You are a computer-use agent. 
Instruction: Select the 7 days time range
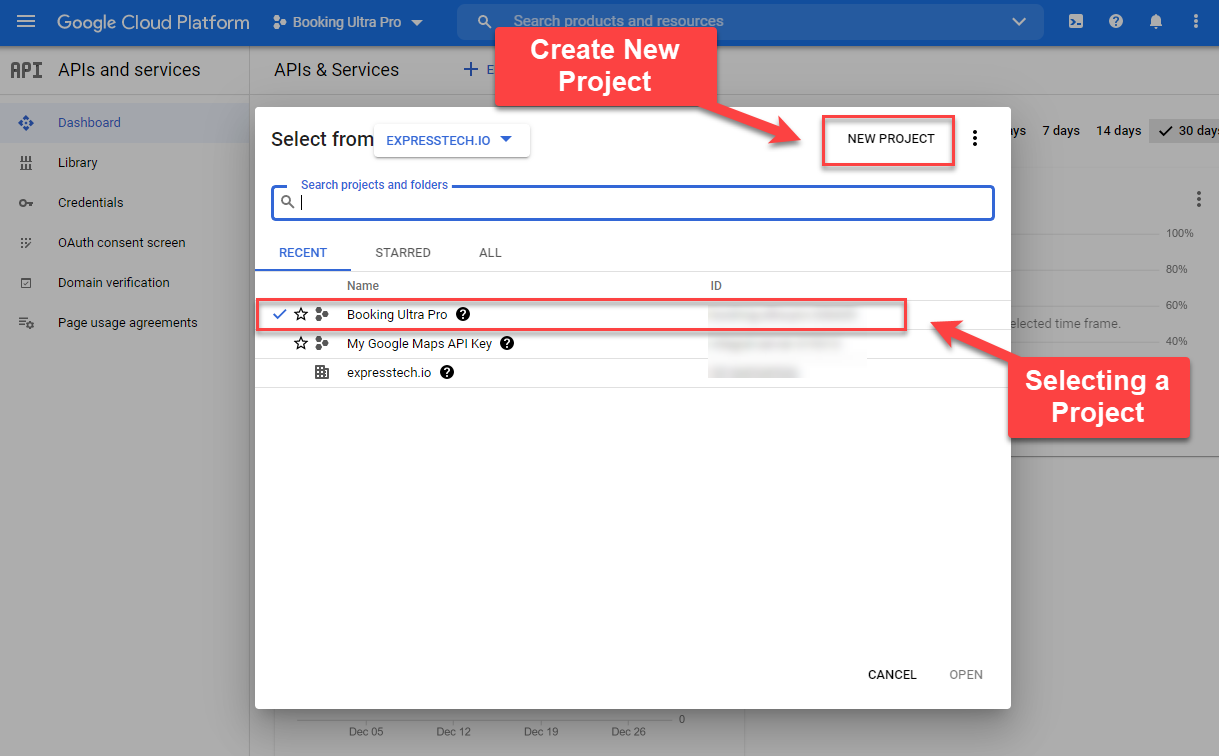[1061, 131]
